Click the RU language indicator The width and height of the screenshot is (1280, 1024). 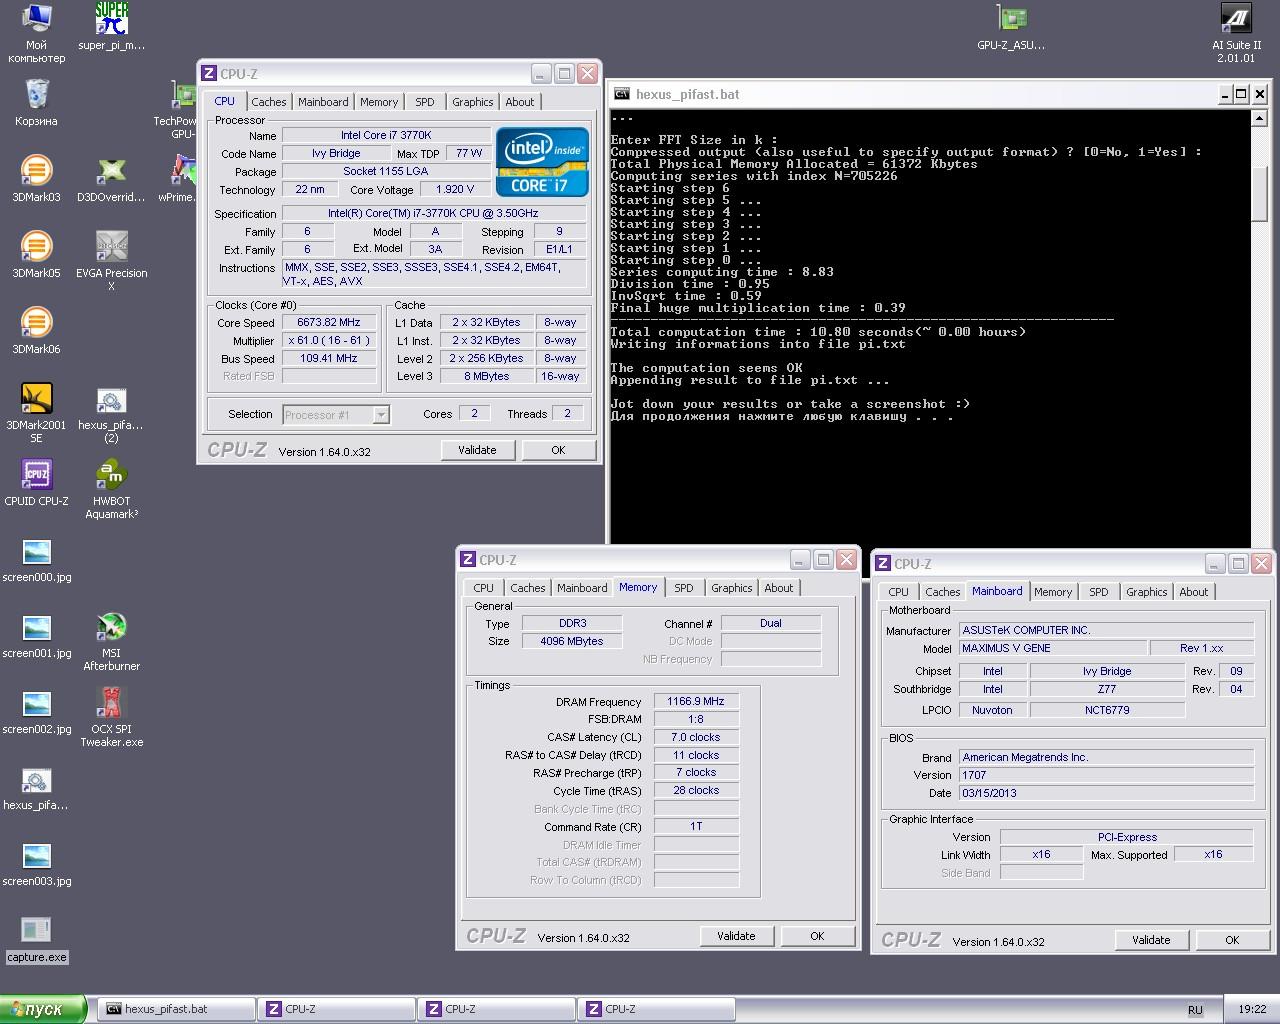(x=1195, y=1010)
